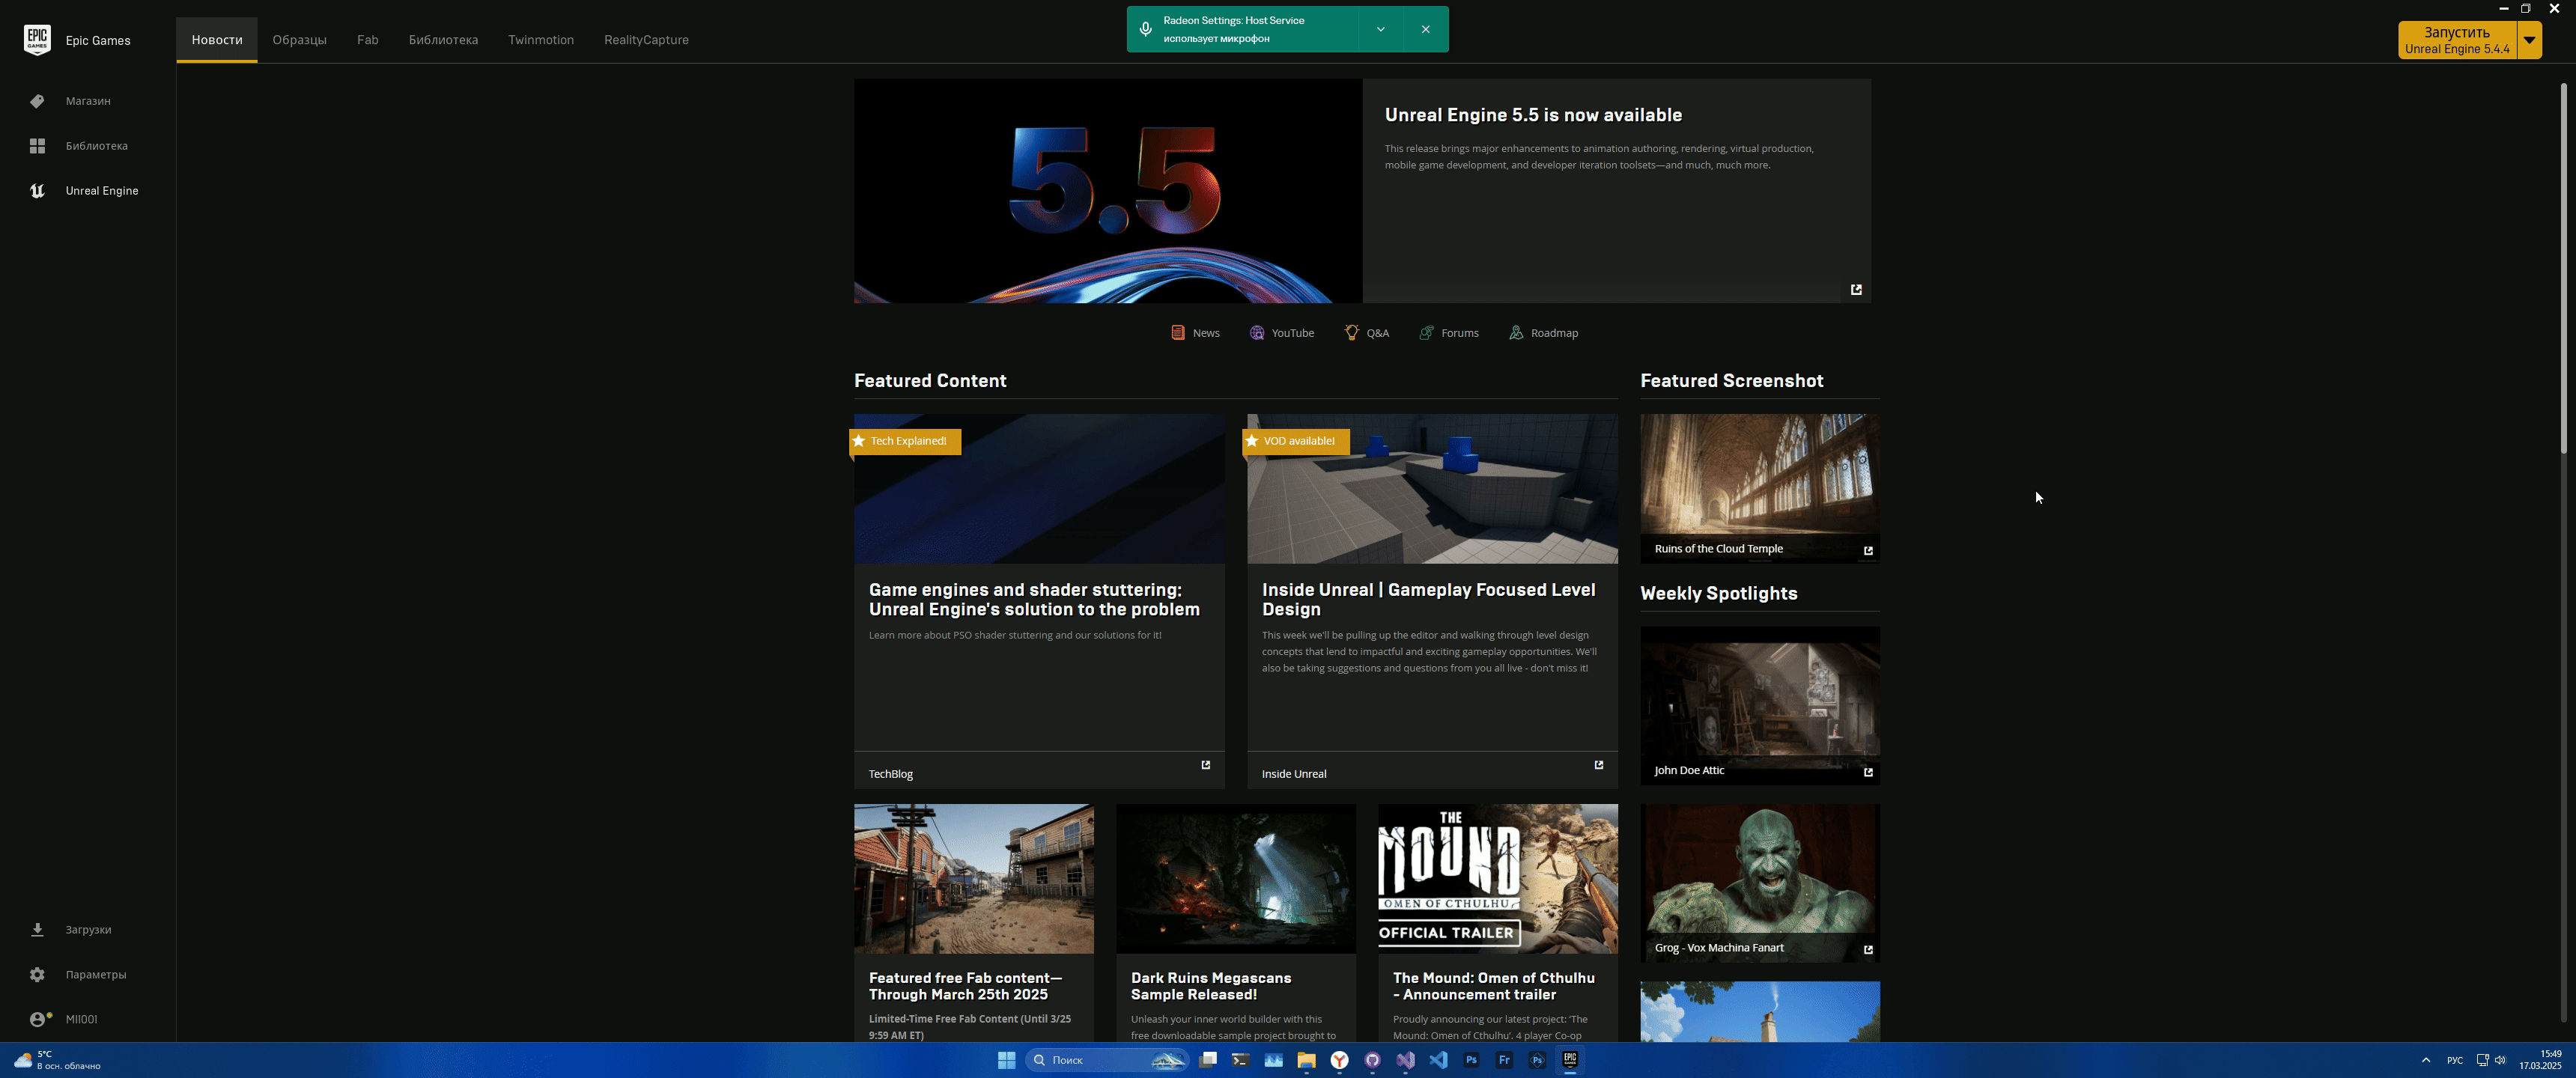Switch to the Библиотека top tab
This screenshot has width=2576, height=1078.
[x=443, y=40]
